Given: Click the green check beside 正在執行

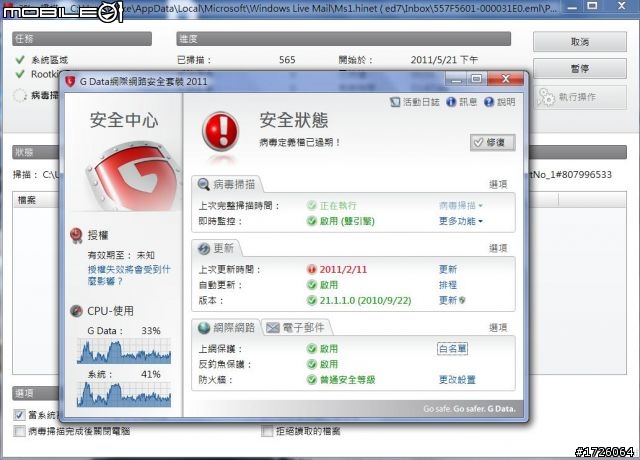Looking at the screenshot, I should (312, 205).
